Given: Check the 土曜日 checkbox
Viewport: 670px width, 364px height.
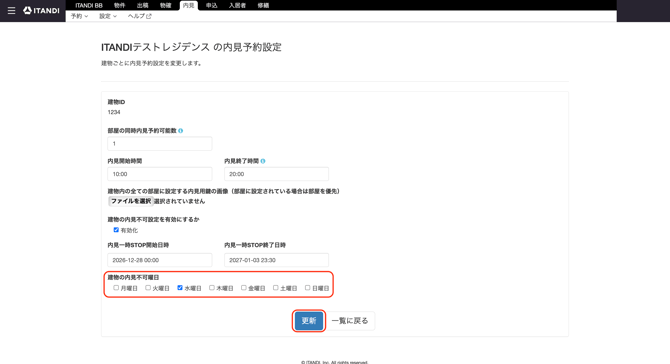Looking at the screenshot, I should tap(276, 288).
